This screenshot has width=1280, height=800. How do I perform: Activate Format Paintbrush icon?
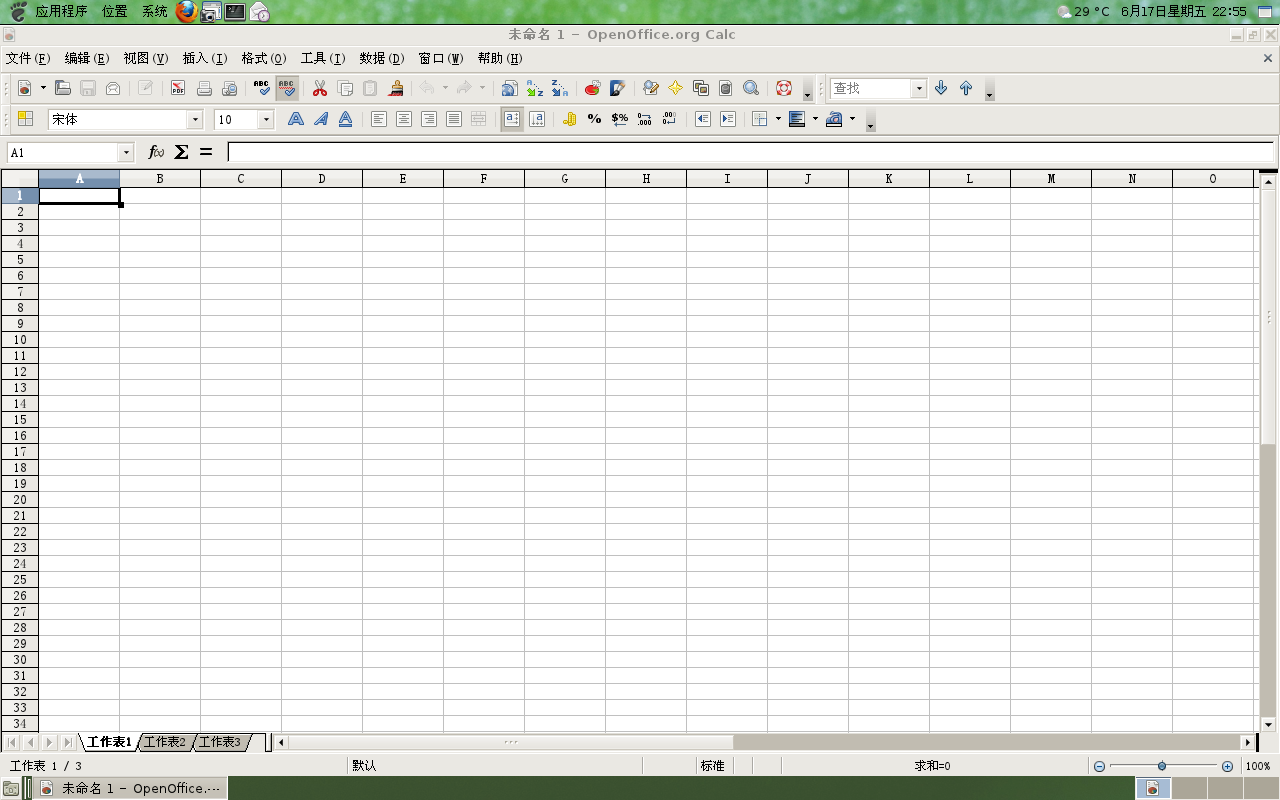click(x=396, y=88)
